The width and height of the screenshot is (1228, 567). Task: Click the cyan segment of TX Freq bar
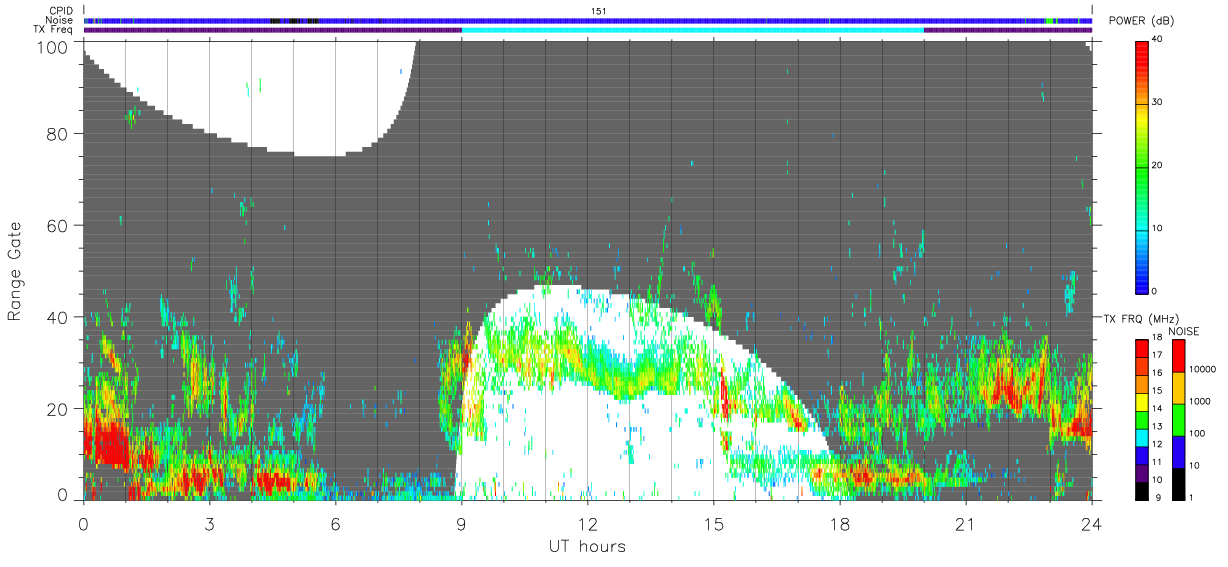click(x=693, y=29)
